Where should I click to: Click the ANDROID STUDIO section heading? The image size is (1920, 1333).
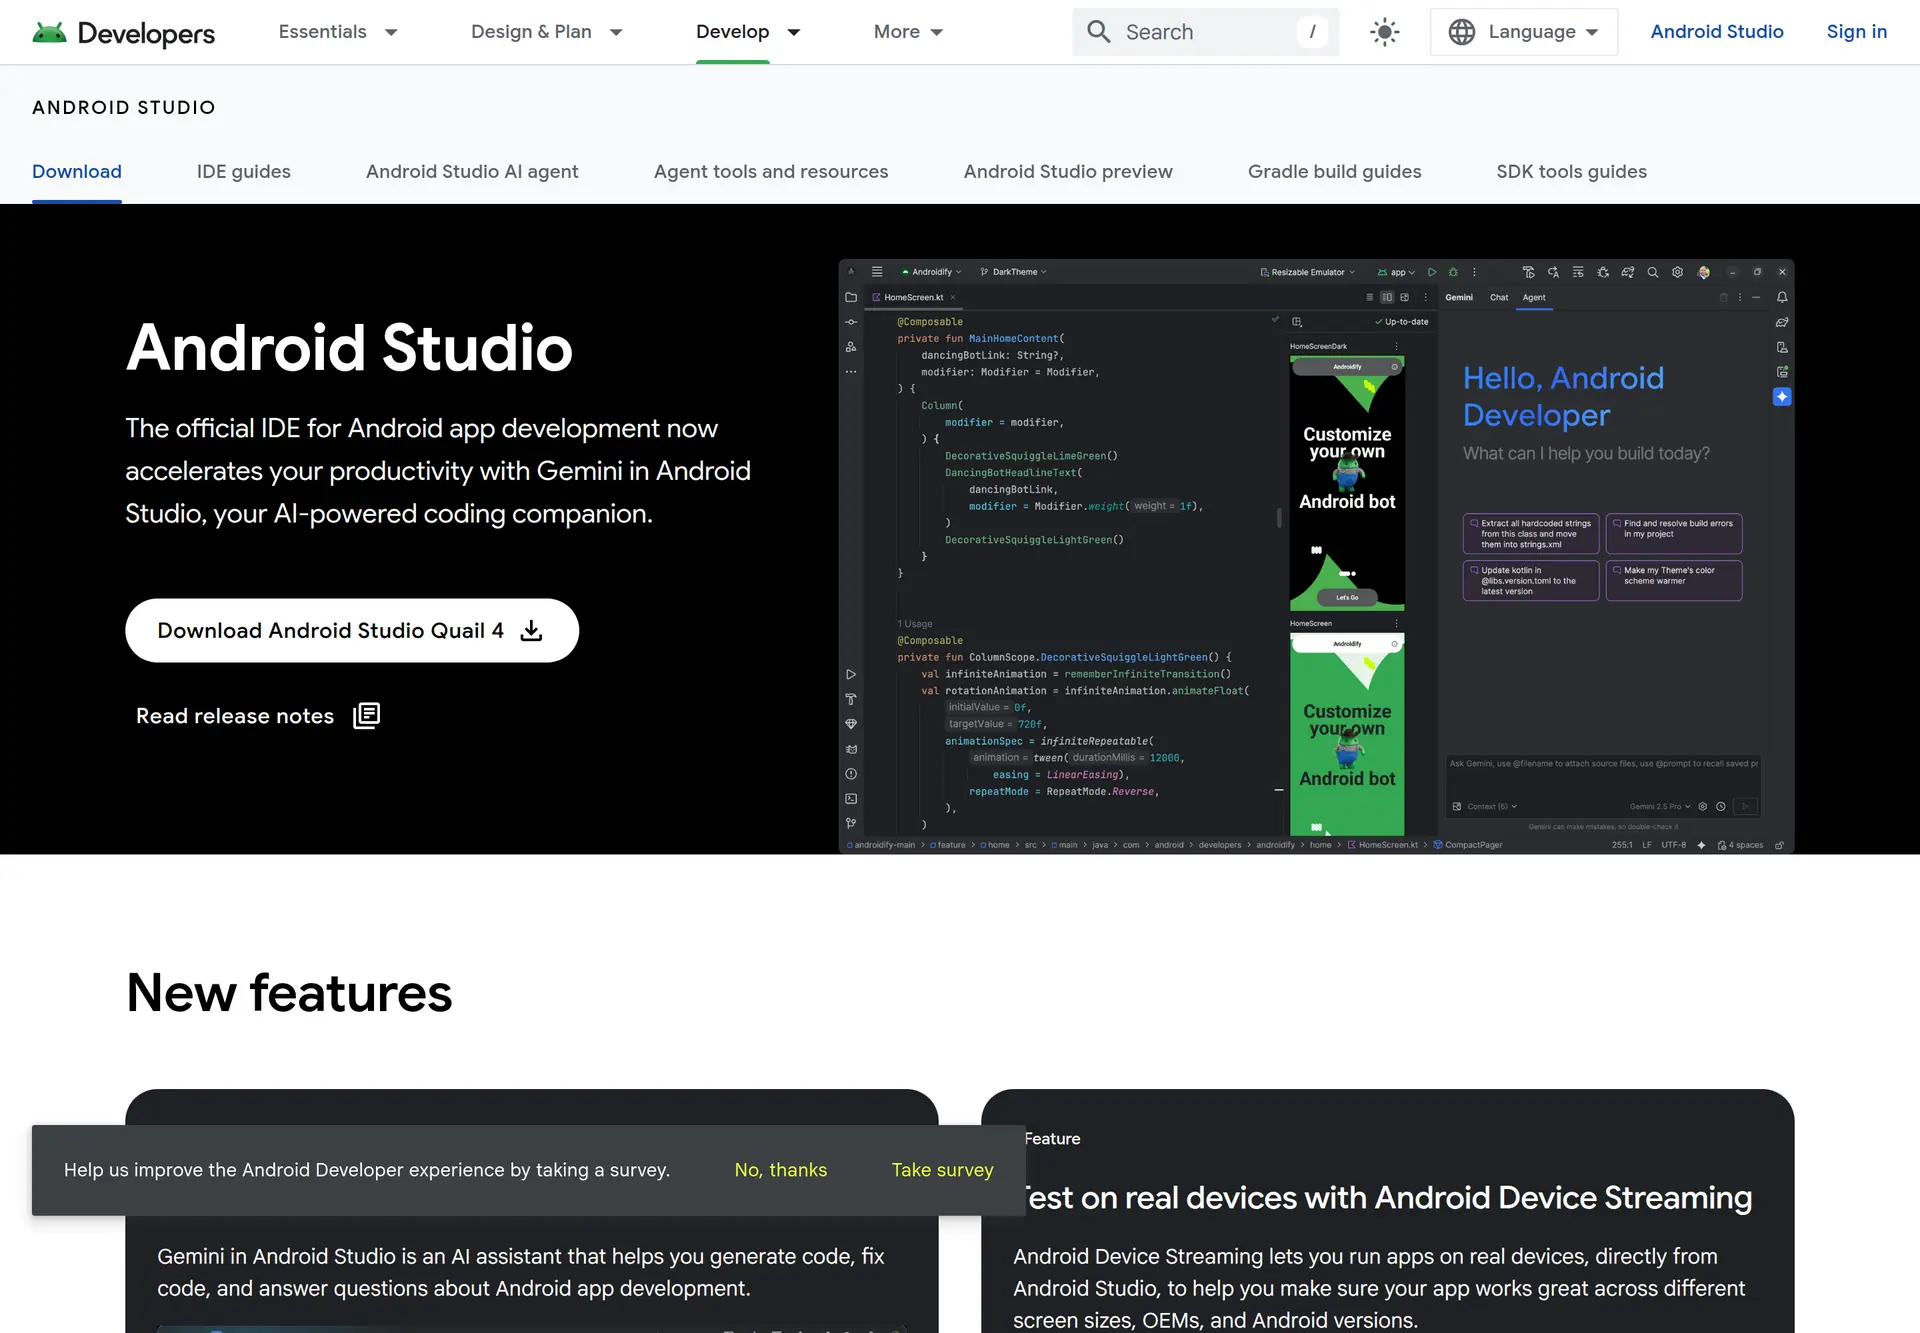(x=124, y=108)
